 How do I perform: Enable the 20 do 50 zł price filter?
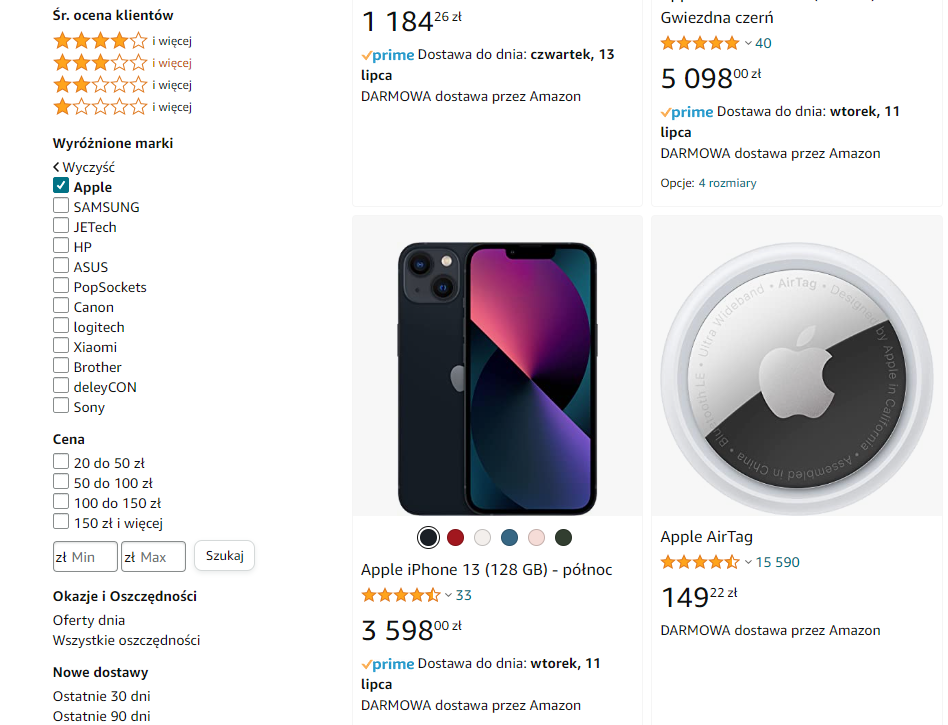[x=61, y=462]
